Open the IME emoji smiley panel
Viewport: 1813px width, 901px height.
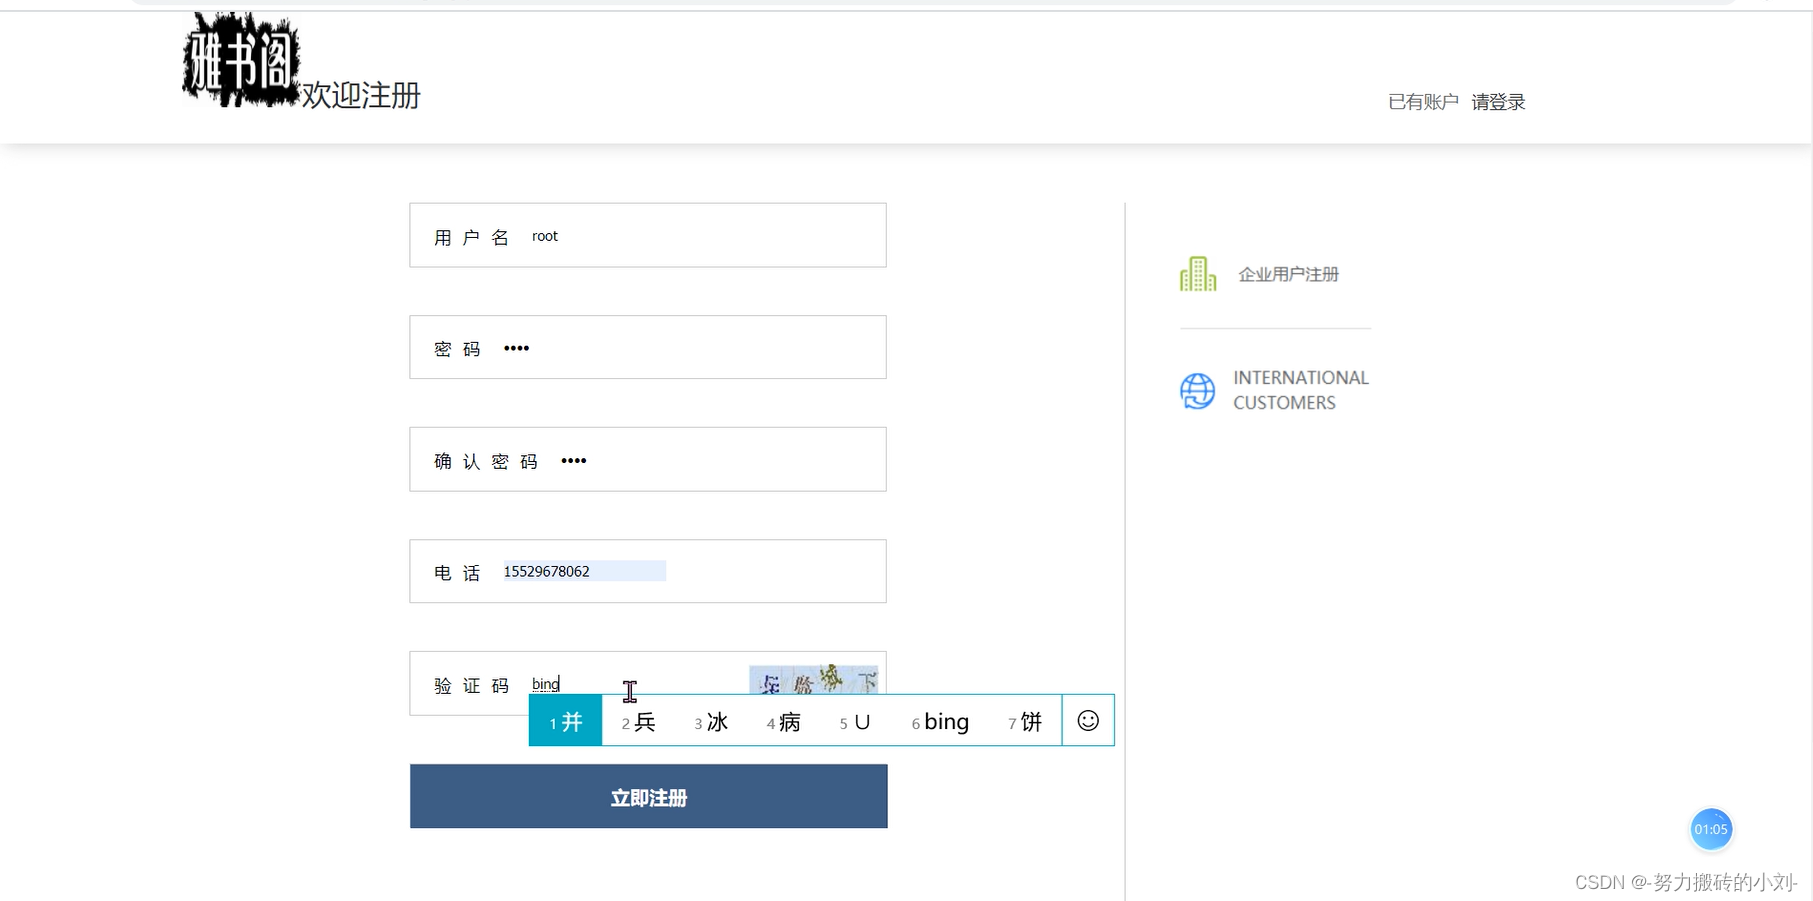(x=1088, y=720)
